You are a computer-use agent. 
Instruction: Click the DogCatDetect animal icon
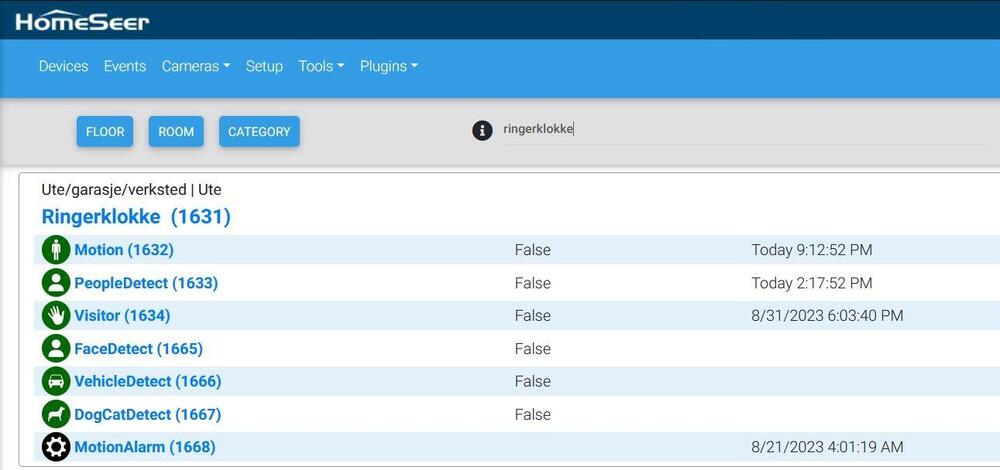[56, 414]
